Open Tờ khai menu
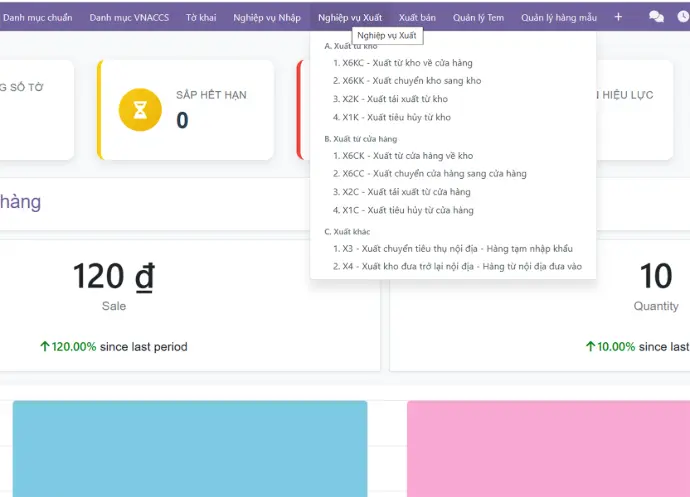This screenshot has width=690, height=497. pyautogui.click(x=201, y=18)
